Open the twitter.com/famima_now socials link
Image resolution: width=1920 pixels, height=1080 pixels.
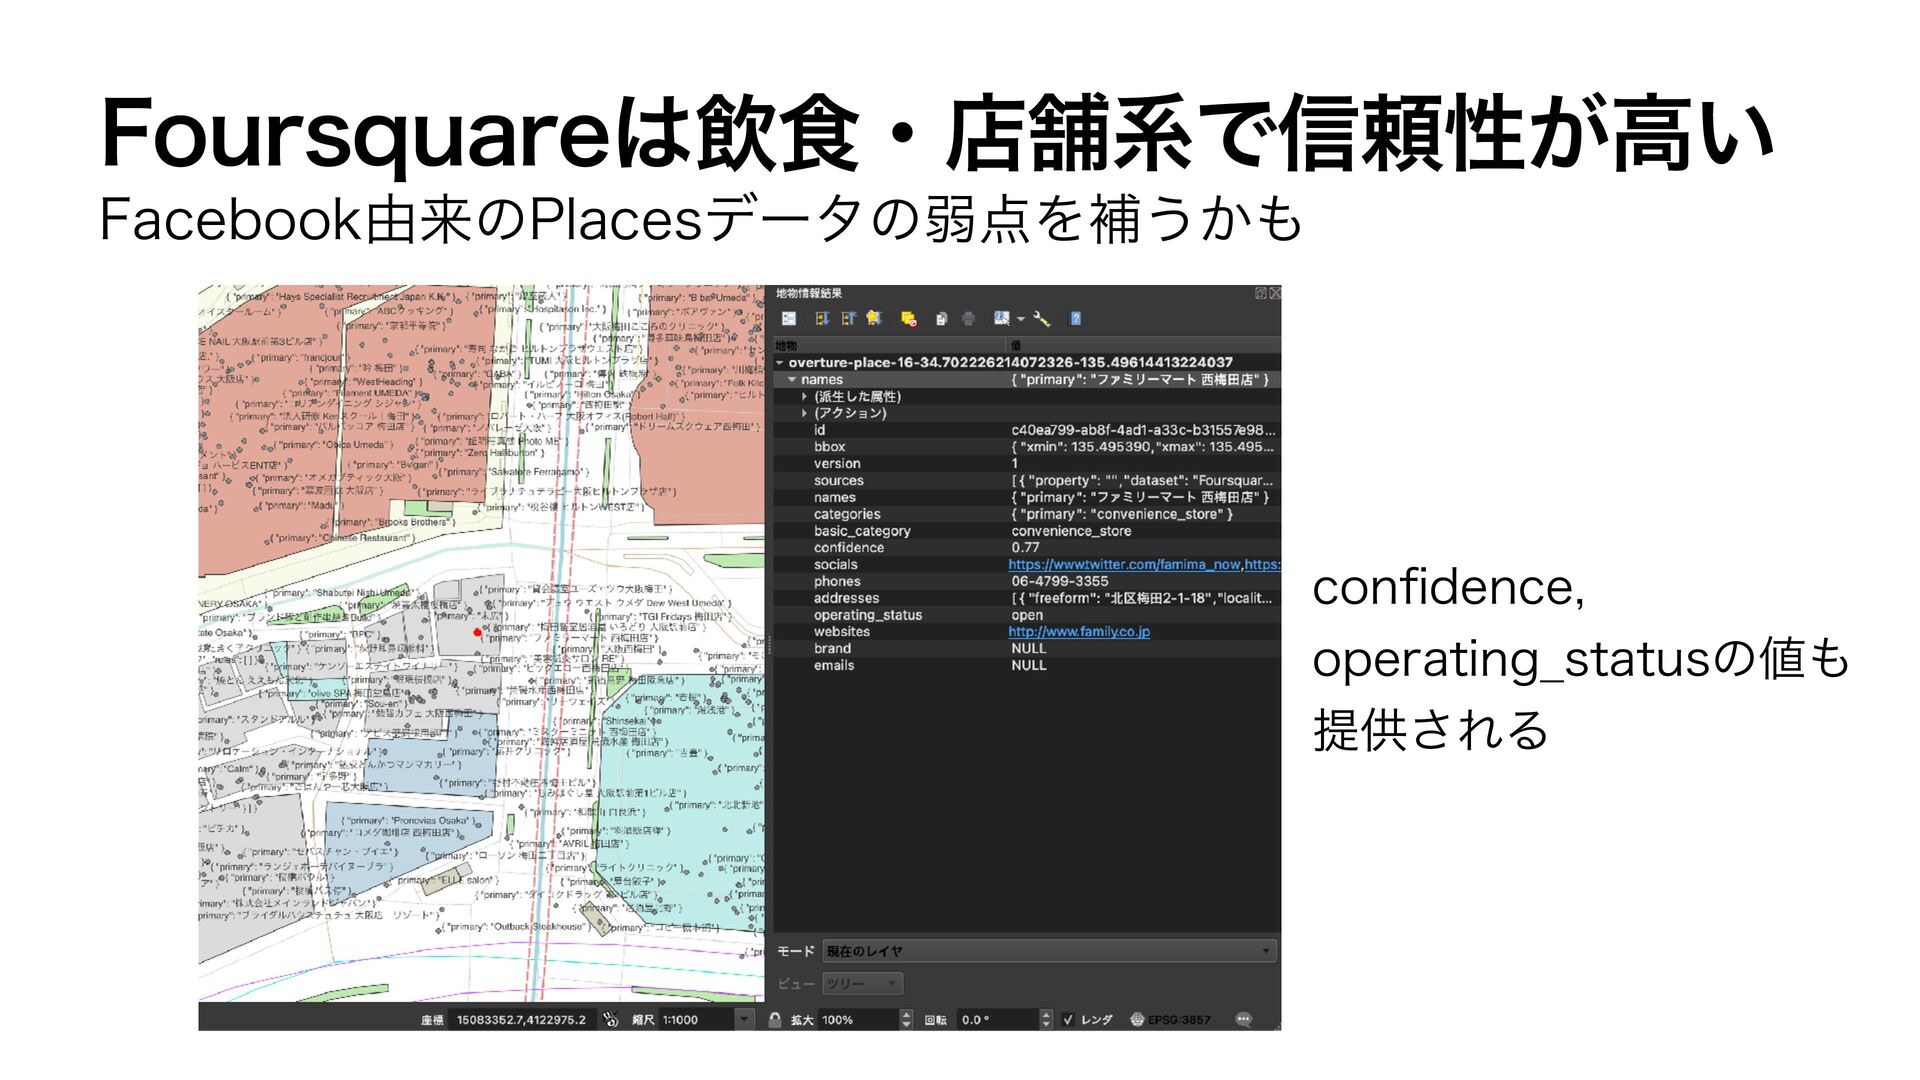click(1124, 565)
